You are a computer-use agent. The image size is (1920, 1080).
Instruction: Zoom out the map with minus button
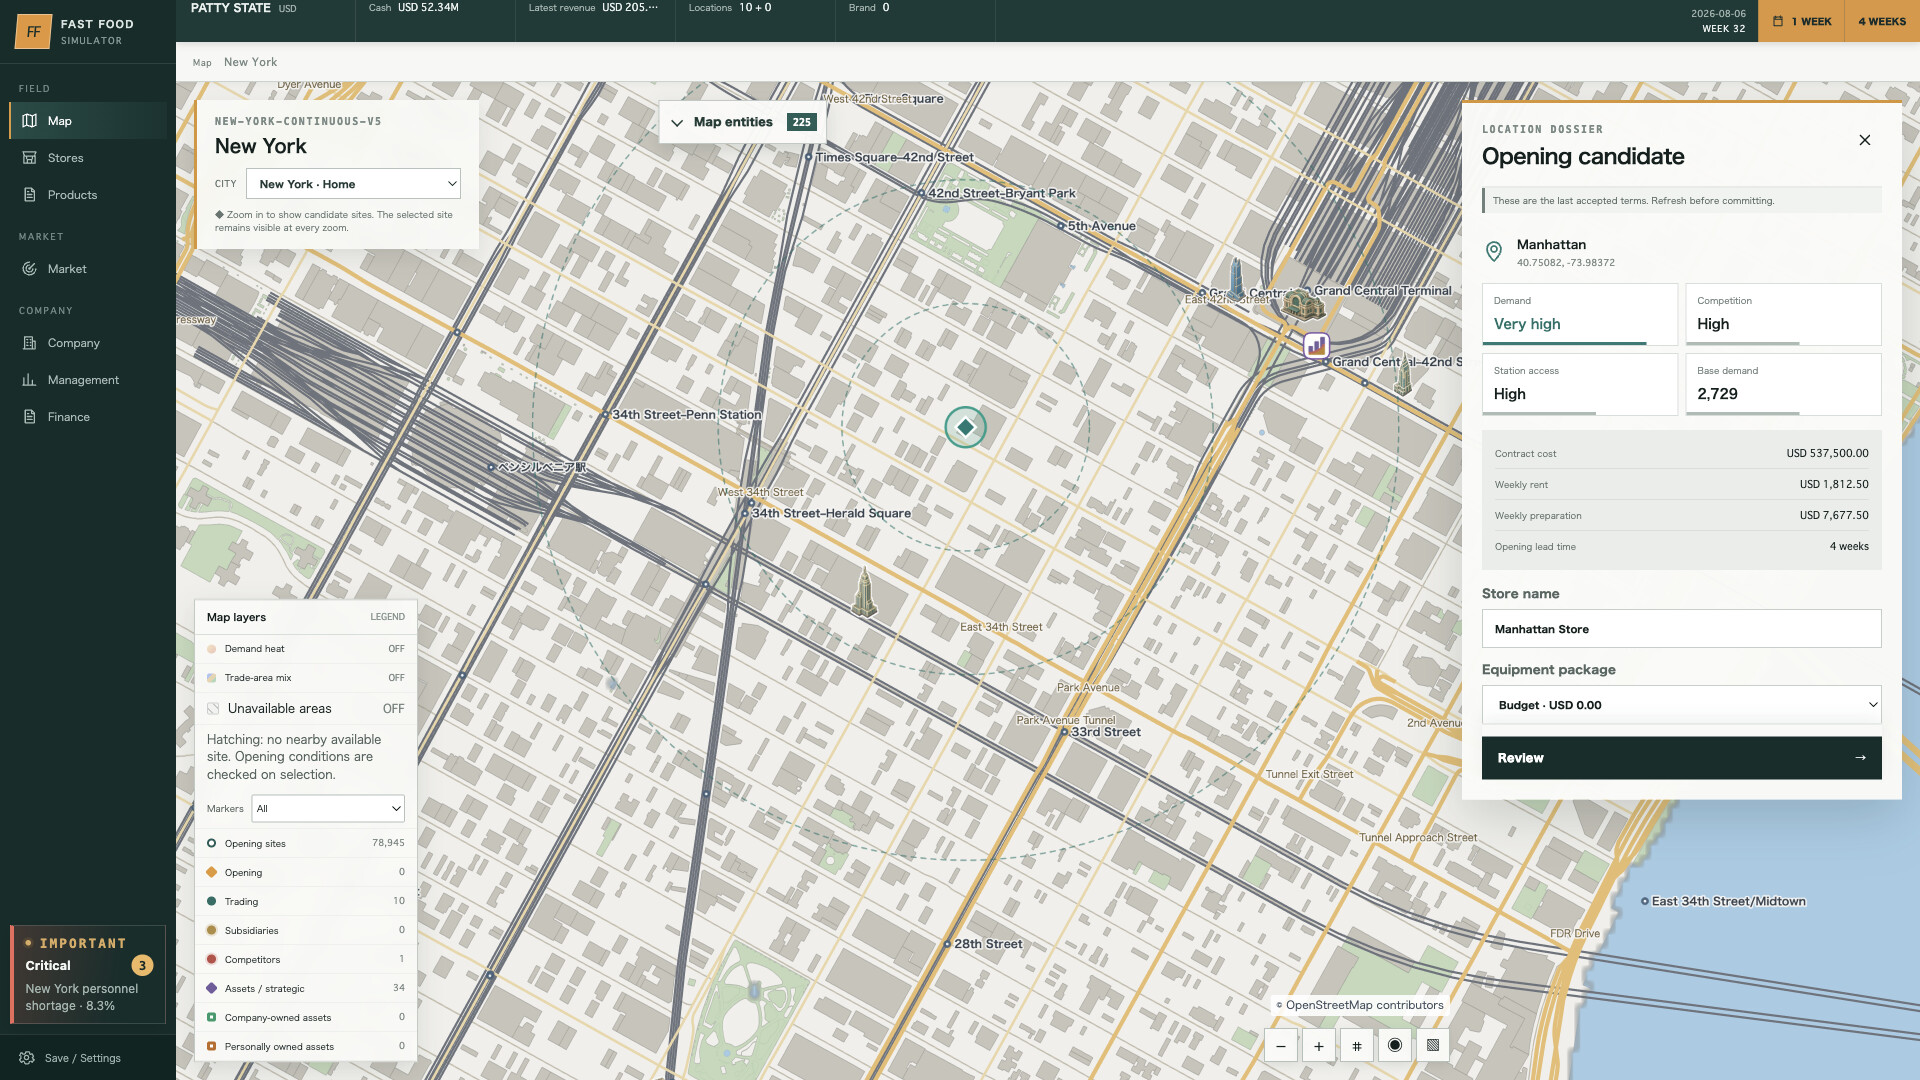coord(1281,1046)
